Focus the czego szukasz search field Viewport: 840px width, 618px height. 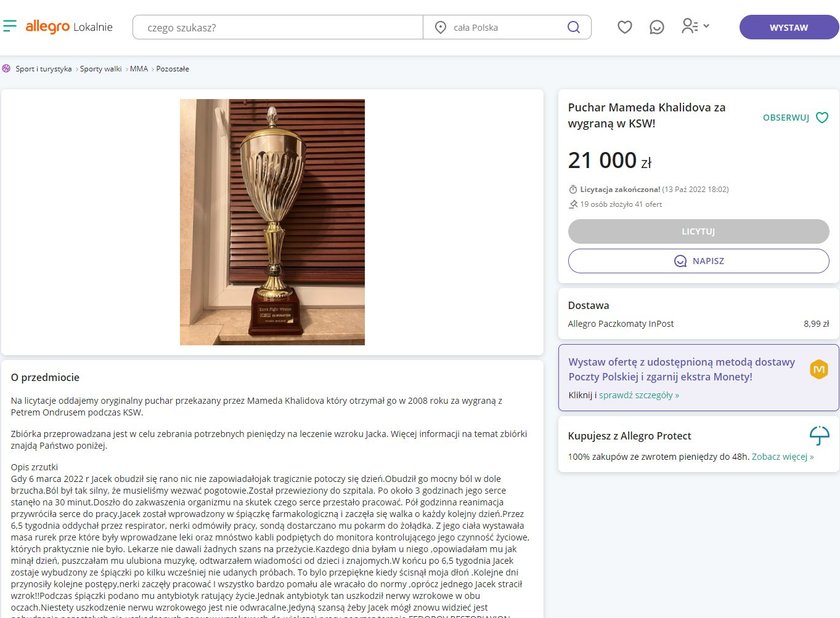(x=278, y=27)
